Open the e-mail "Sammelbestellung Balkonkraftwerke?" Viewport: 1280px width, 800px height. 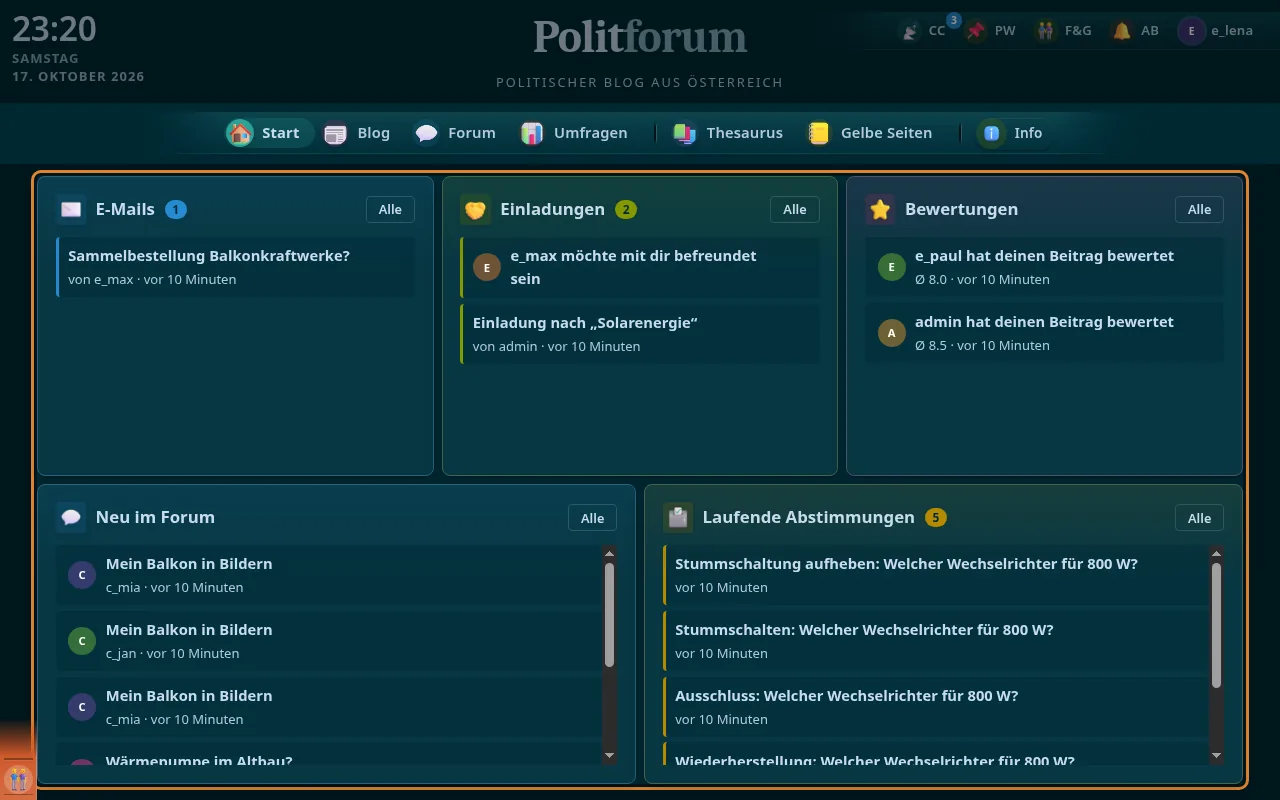tap(235, 267)
